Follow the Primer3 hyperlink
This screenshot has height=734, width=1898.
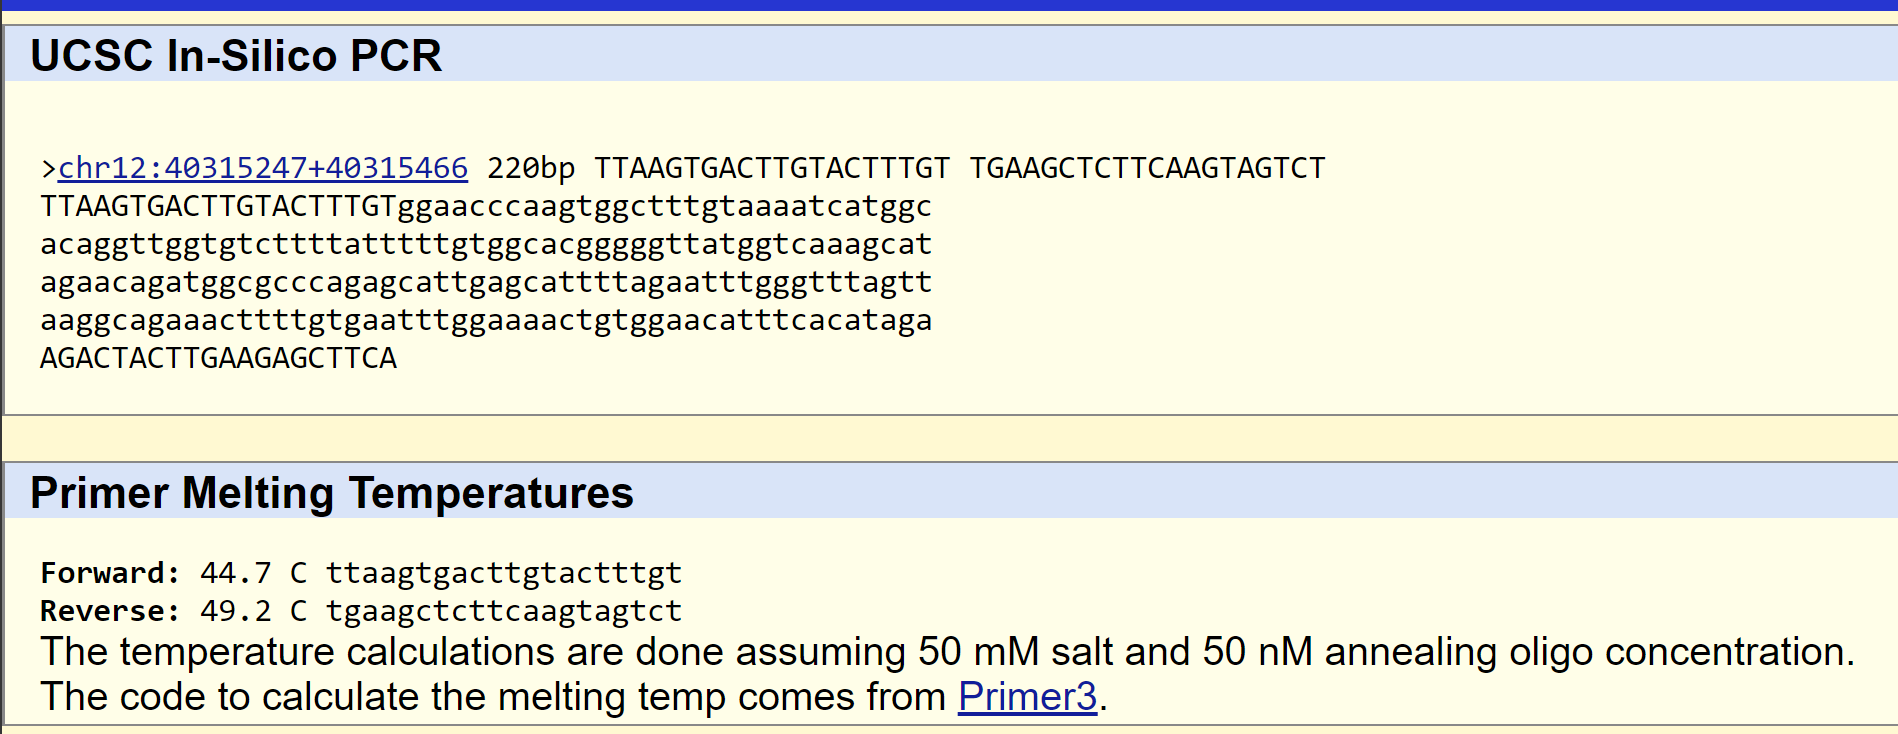coord(1027,697)
